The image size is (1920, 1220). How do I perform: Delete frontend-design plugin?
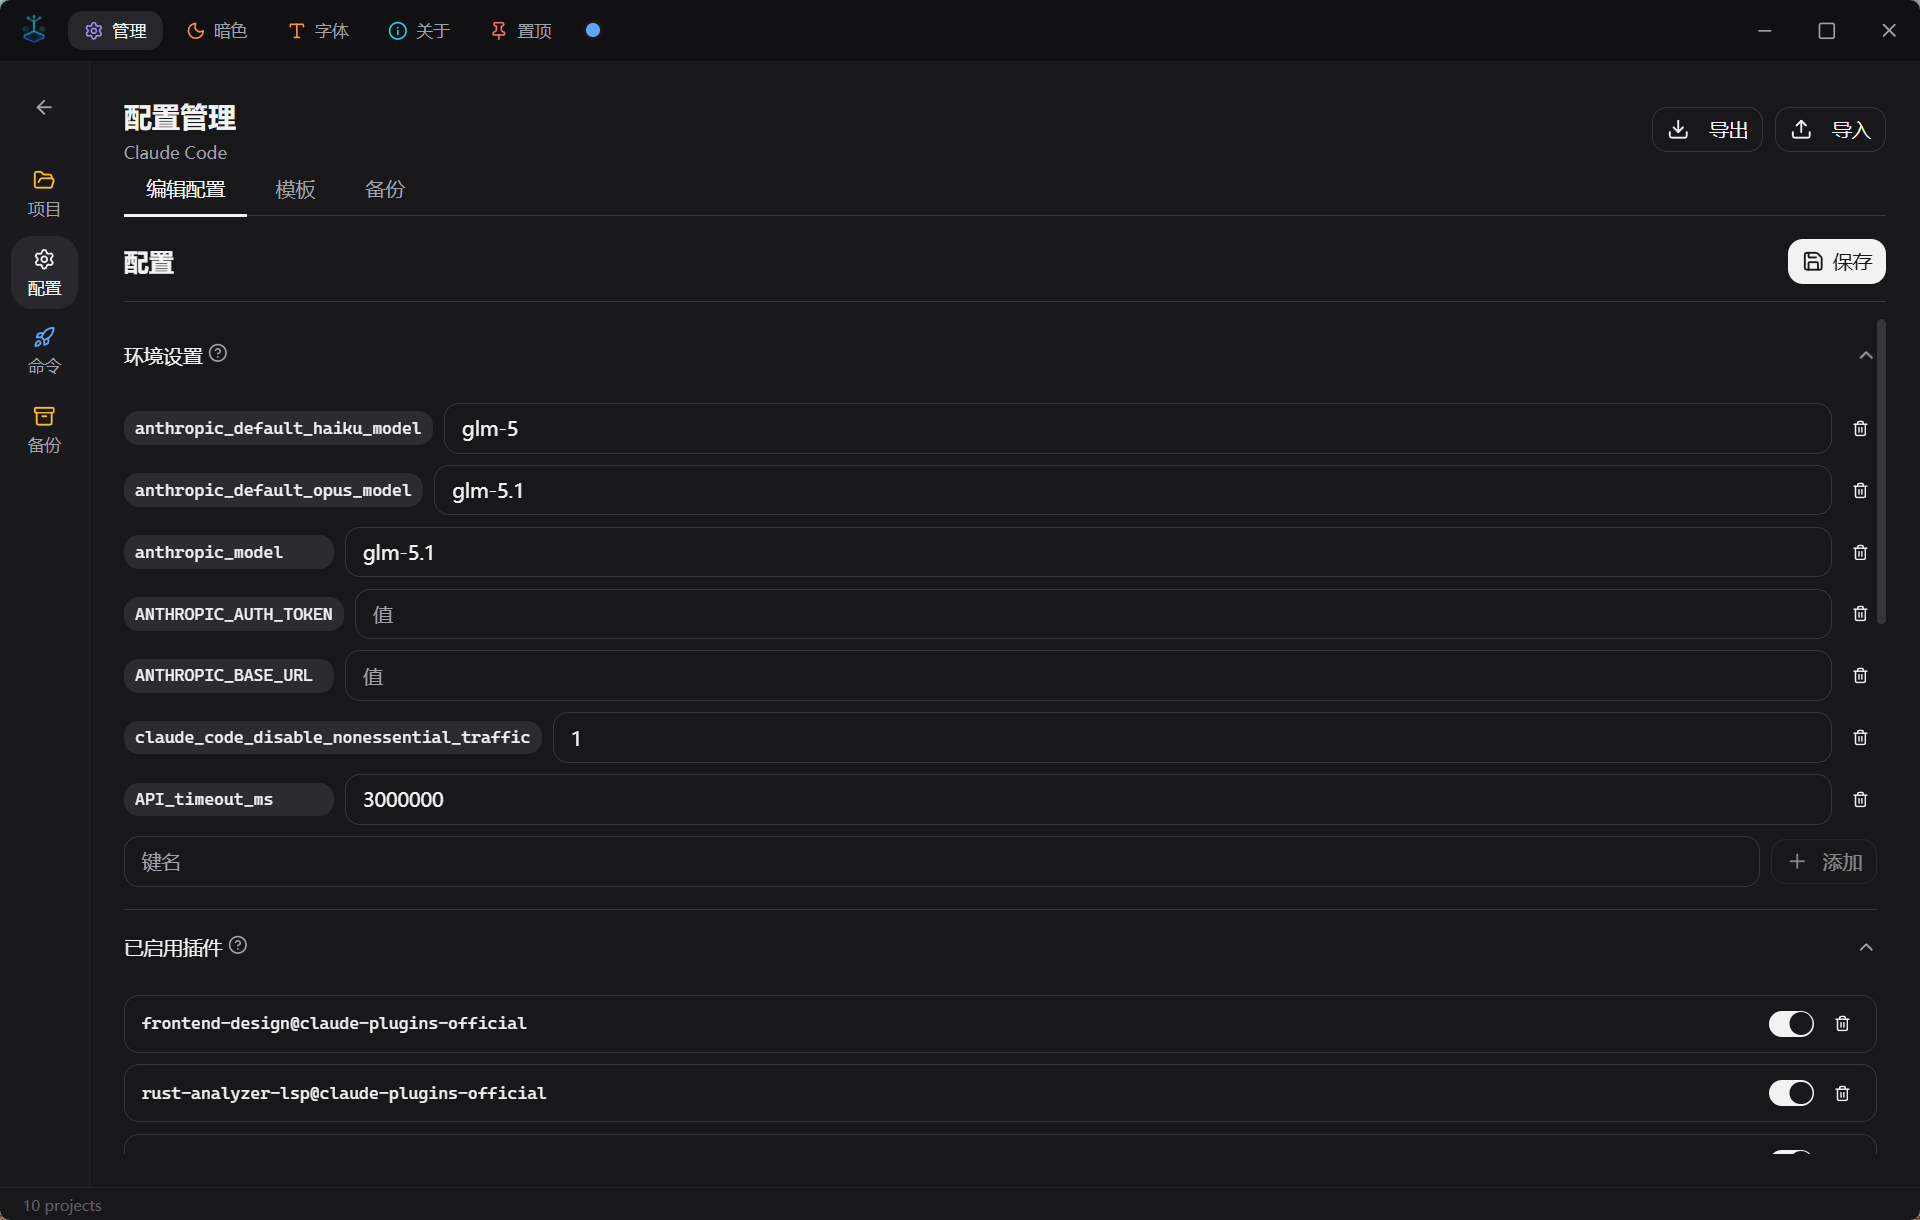[x=1842, y=1024]
